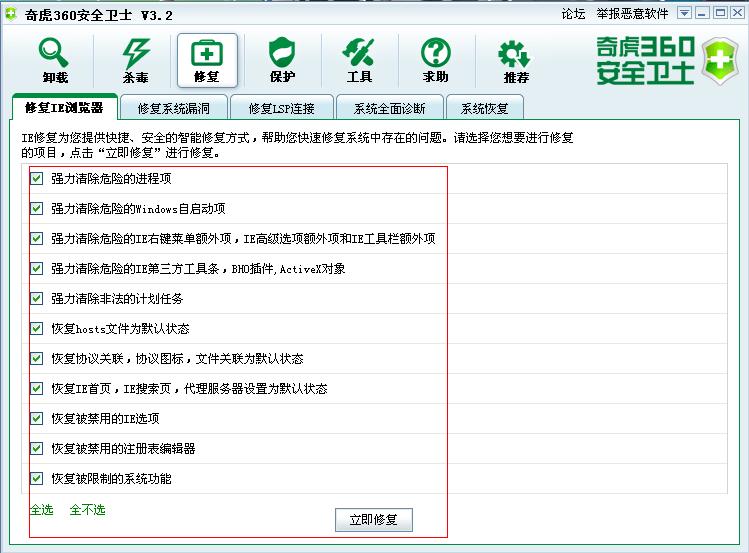Click the 全选 select-all link
The width and height of the screenshot is (749, 553).
point(42,510)
